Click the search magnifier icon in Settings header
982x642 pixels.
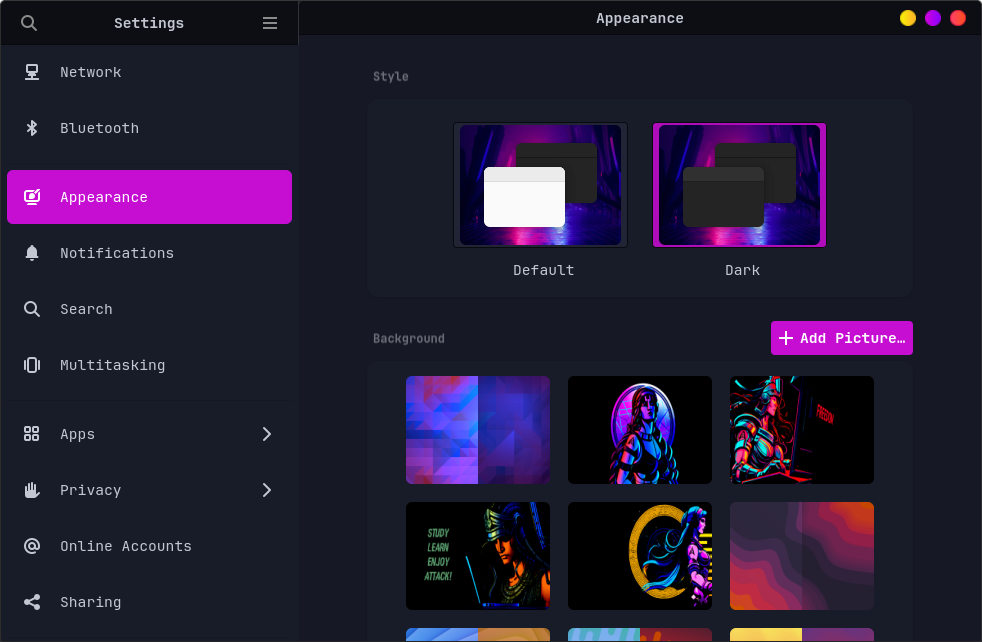pyautogui.click(x=29, y=23)
